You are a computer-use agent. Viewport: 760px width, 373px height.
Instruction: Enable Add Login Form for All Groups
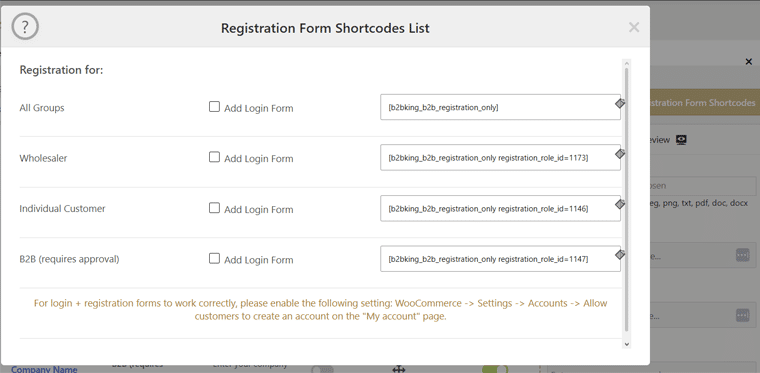pyautogui.click(x=214, y=107)
